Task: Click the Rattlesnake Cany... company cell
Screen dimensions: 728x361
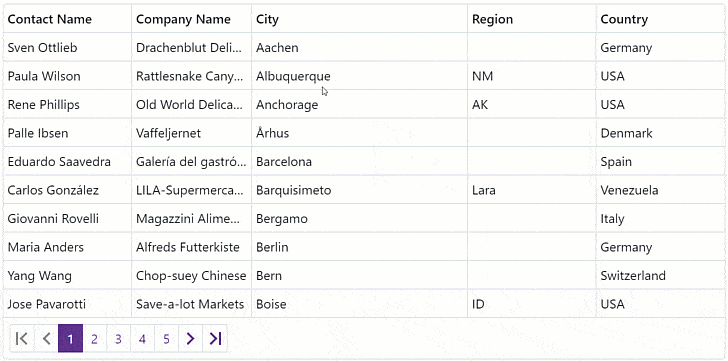Action: coord(191,76)
